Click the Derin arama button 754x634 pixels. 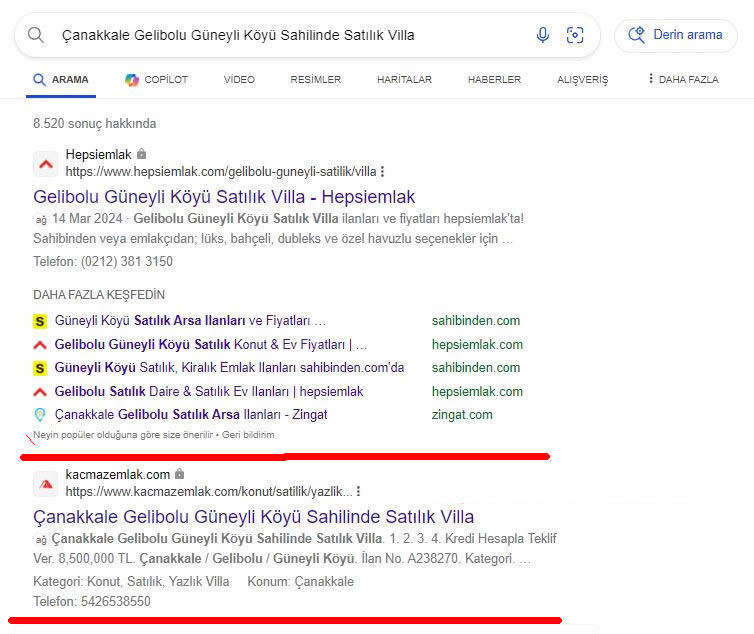point(676,35)
